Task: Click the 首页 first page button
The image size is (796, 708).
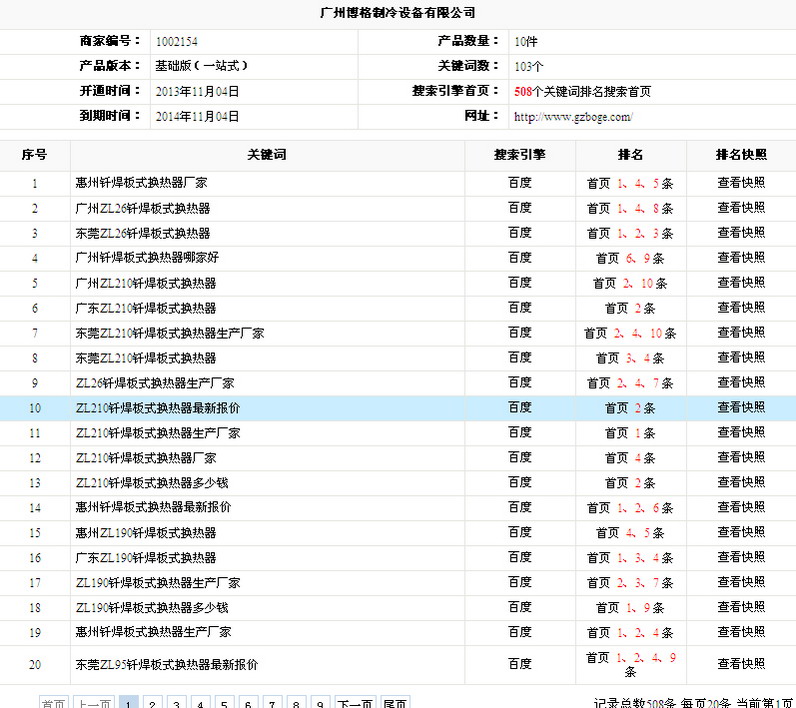Action: click(x=54, y=703)
